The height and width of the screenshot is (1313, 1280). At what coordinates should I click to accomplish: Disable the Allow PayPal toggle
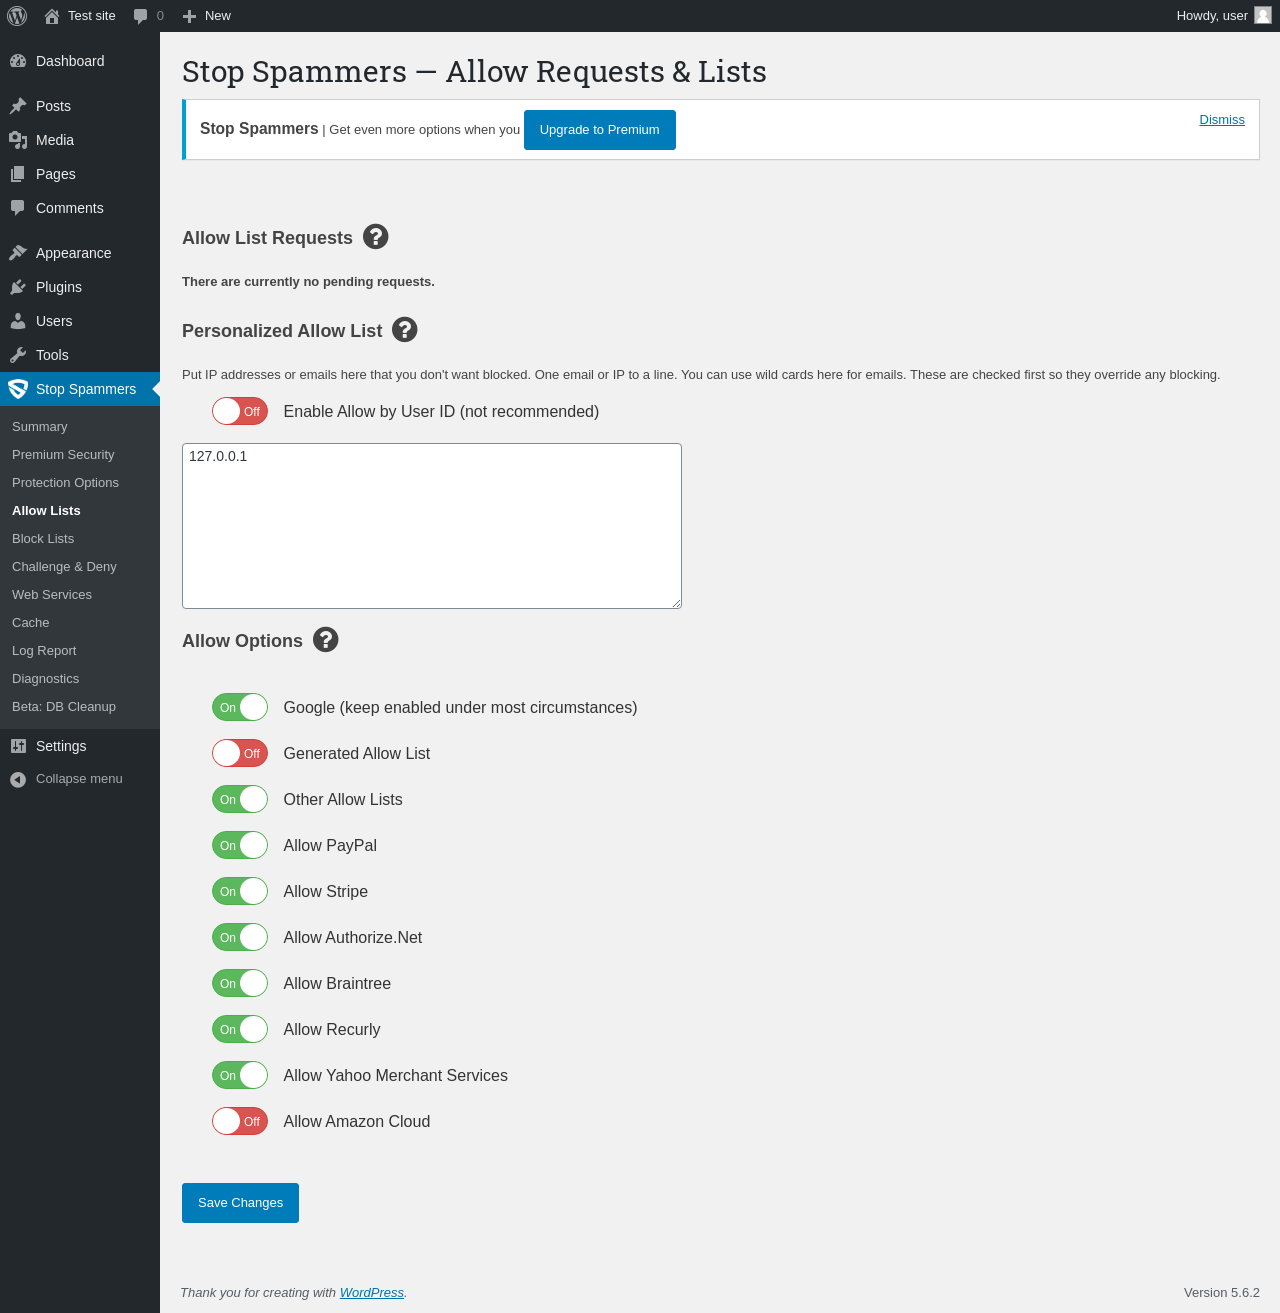click(240, 845)
